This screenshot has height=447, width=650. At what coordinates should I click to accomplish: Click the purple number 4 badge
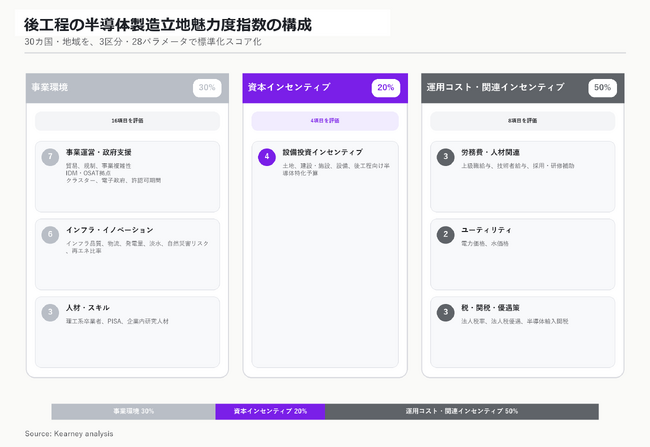(267, 157)
